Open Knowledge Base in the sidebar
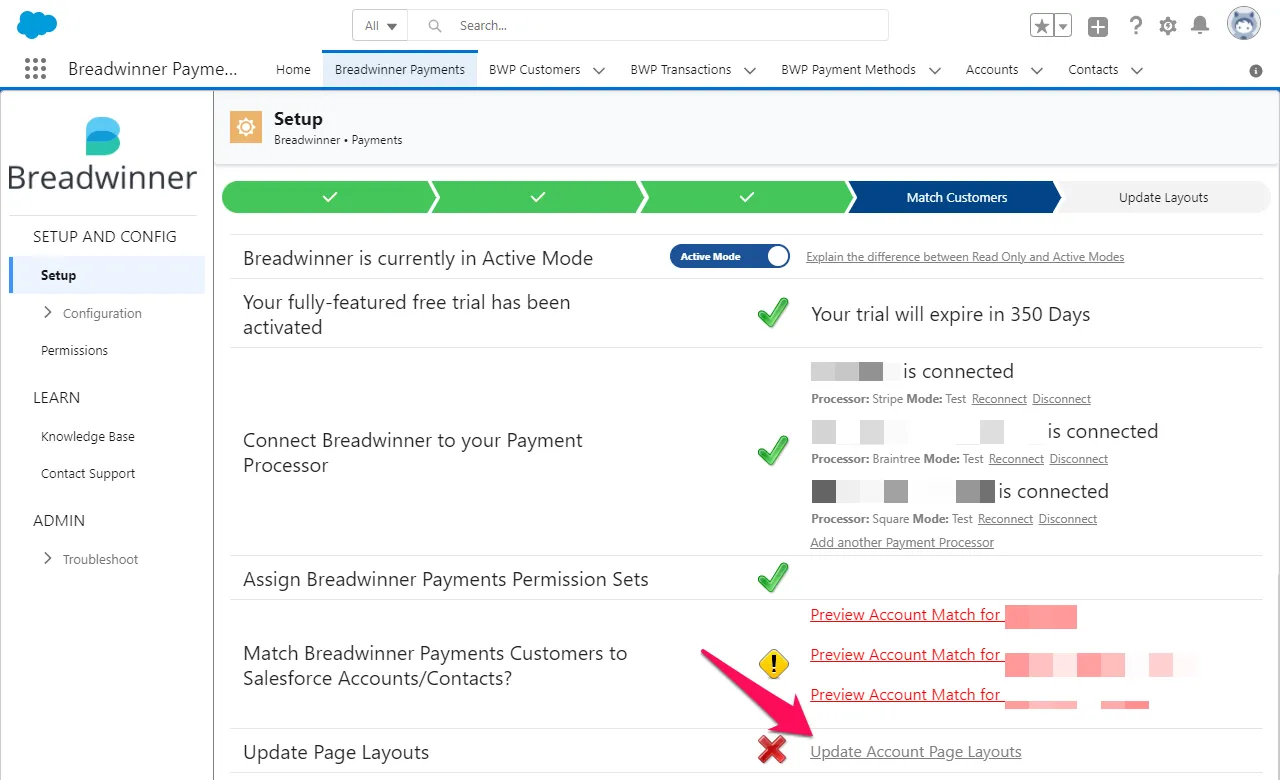 pos(88,437)
